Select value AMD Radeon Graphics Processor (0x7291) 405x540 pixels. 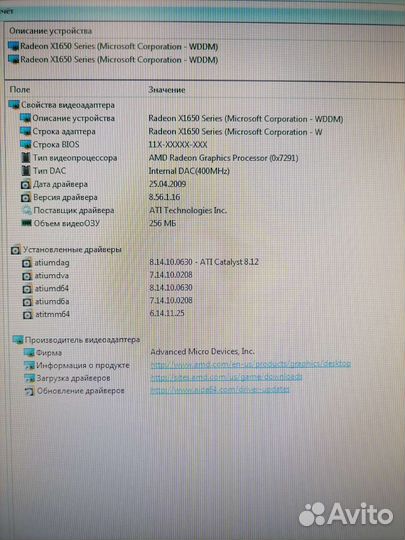tap(224, 158)
